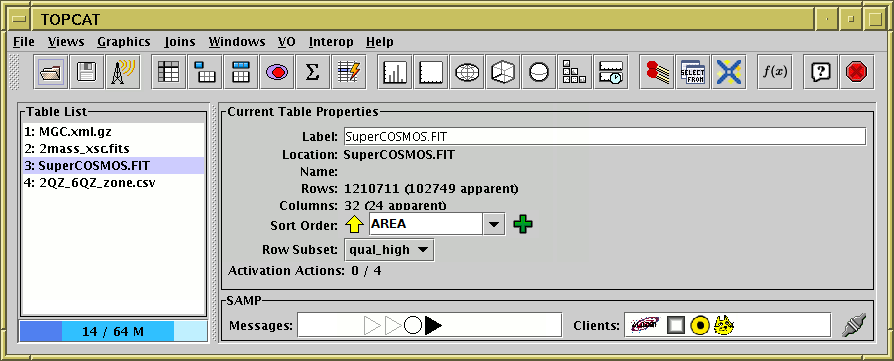This screenshot has height=361, width=894.
Task: Open the Interop menu
Action: point(331,42)
